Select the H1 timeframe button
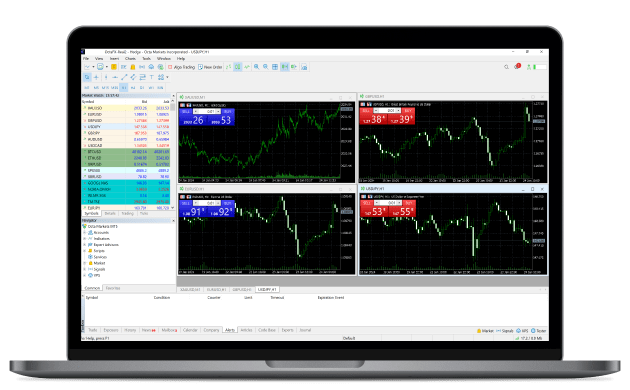This screenshot has width=630, height=390. tap(124, 88)
